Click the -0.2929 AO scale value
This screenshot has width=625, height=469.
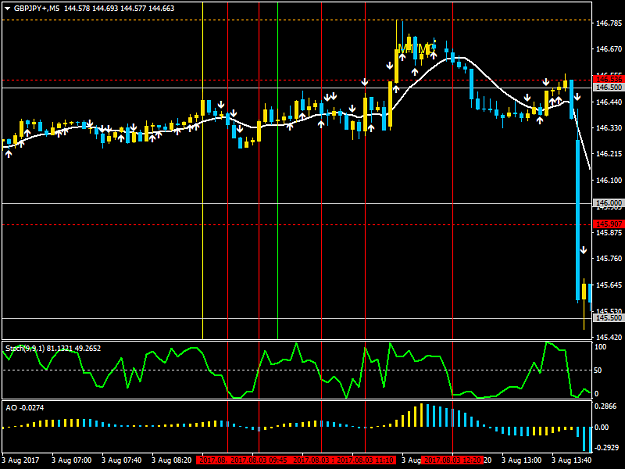click(x=606, y=447)
